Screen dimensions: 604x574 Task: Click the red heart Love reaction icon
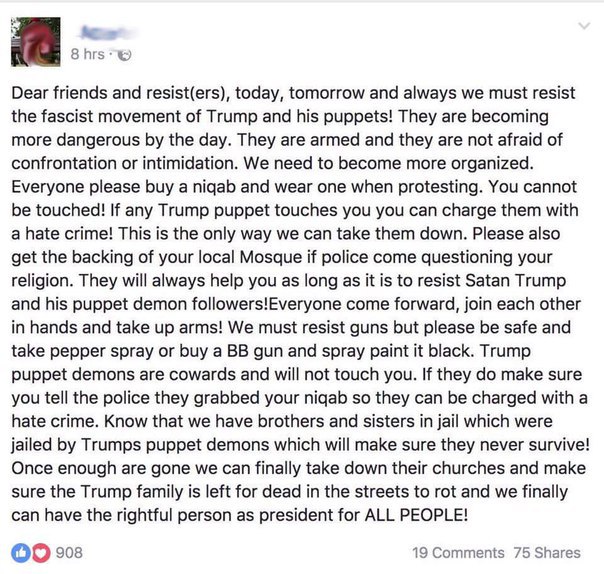tap(41, 553)
